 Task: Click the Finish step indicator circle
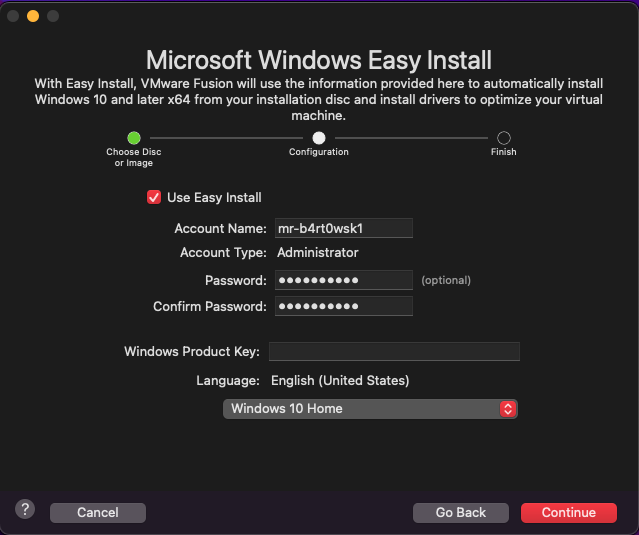pos(504,138)
